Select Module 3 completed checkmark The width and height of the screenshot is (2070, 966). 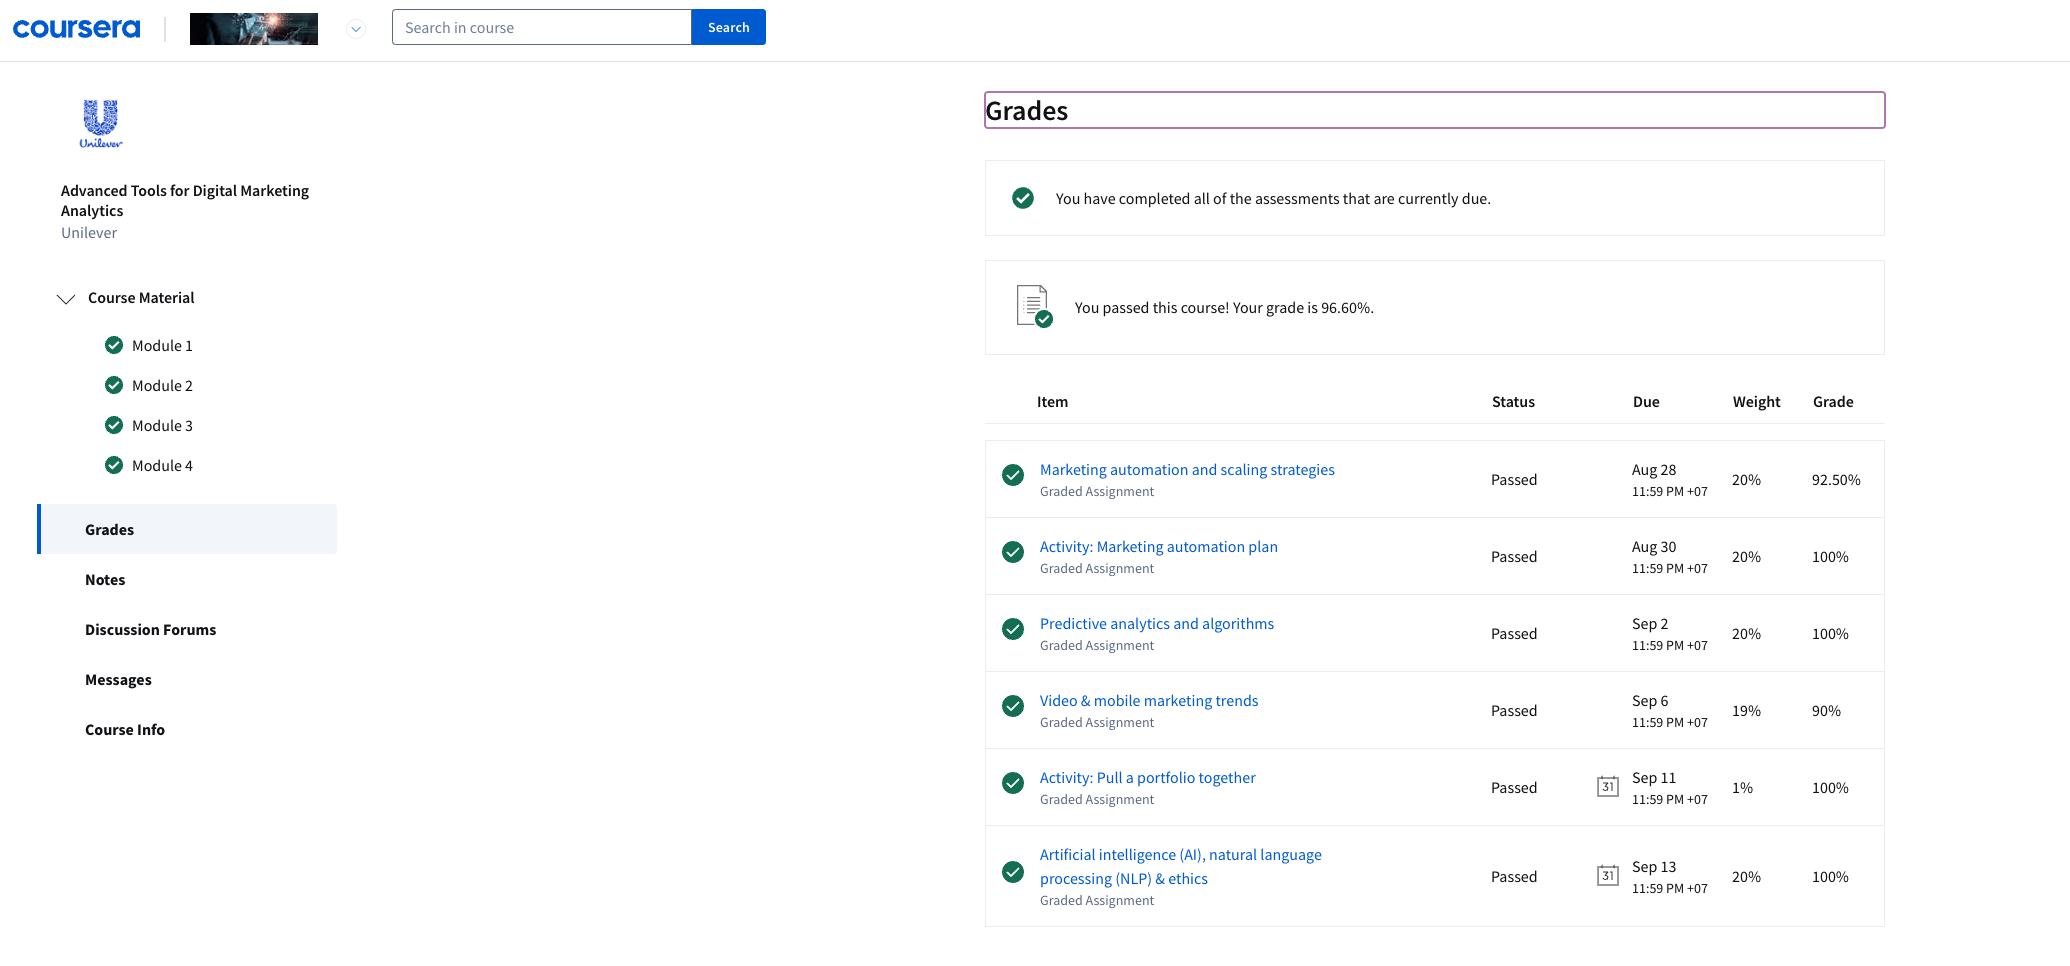click(x=114, y=425)
